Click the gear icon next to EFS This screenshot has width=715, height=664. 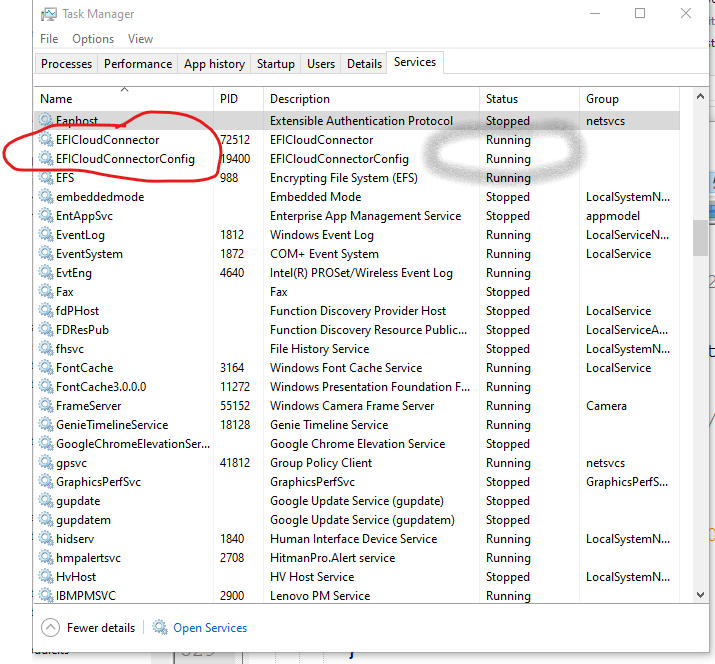(46, 177)
